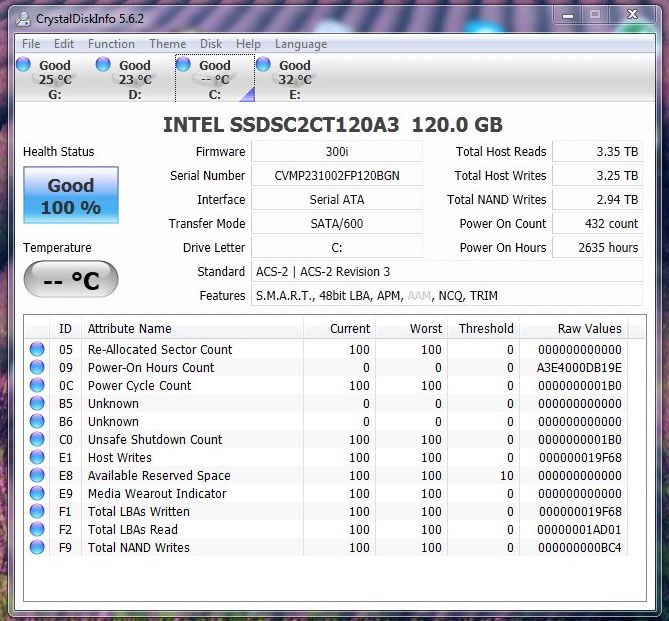Screen dimensions: 669x621
Task: Select disk E: at 32 °C
Action: tap(294, 79)
